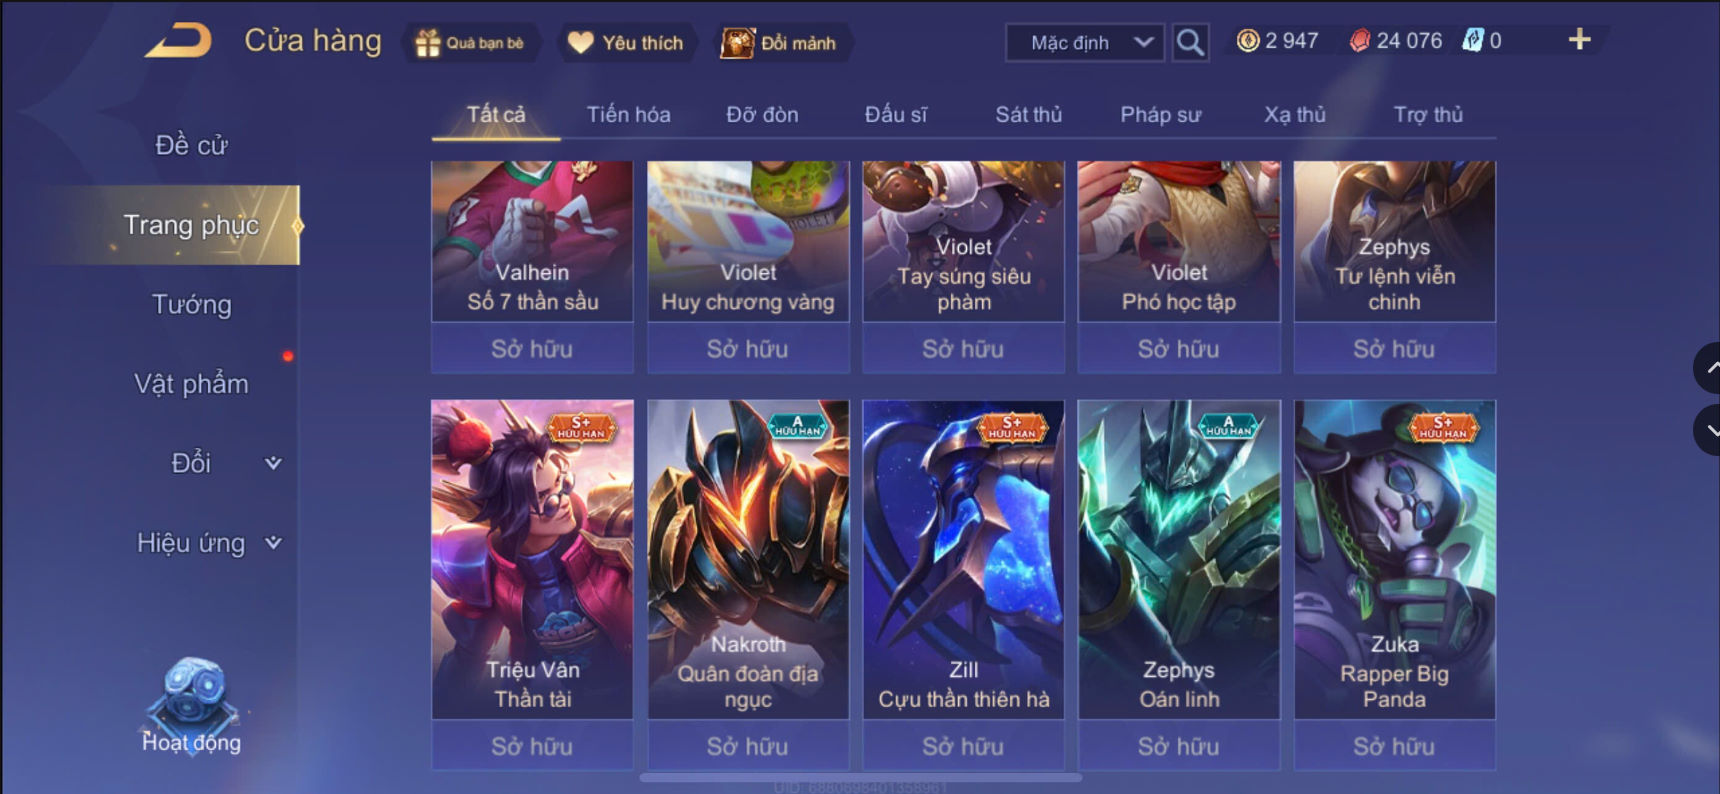Open the search magnifier icon

pos(1190,42)
